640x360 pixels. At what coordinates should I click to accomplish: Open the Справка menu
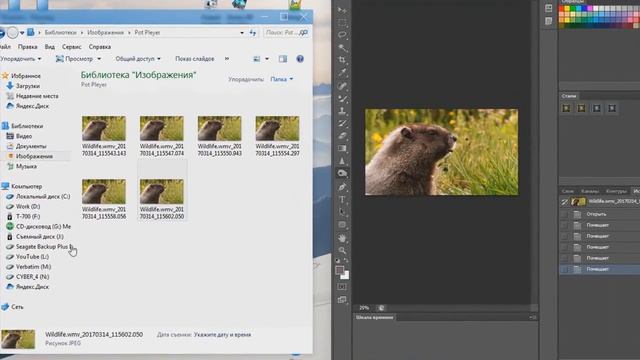[x=100, y=47]
